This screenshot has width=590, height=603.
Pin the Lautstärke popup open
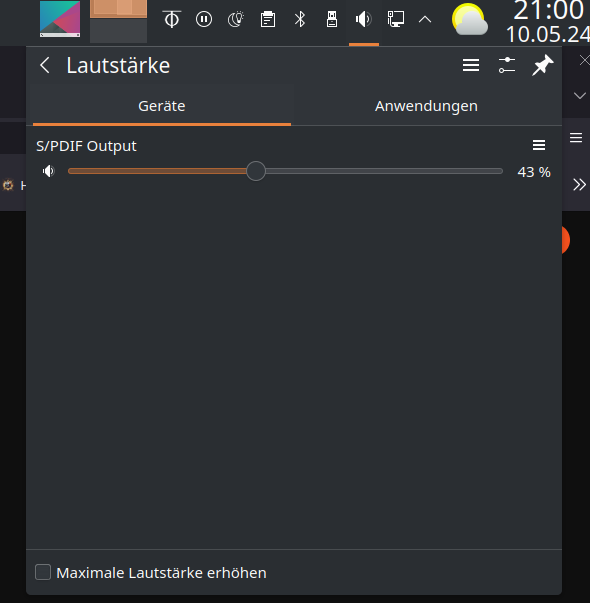click(542, 65)
